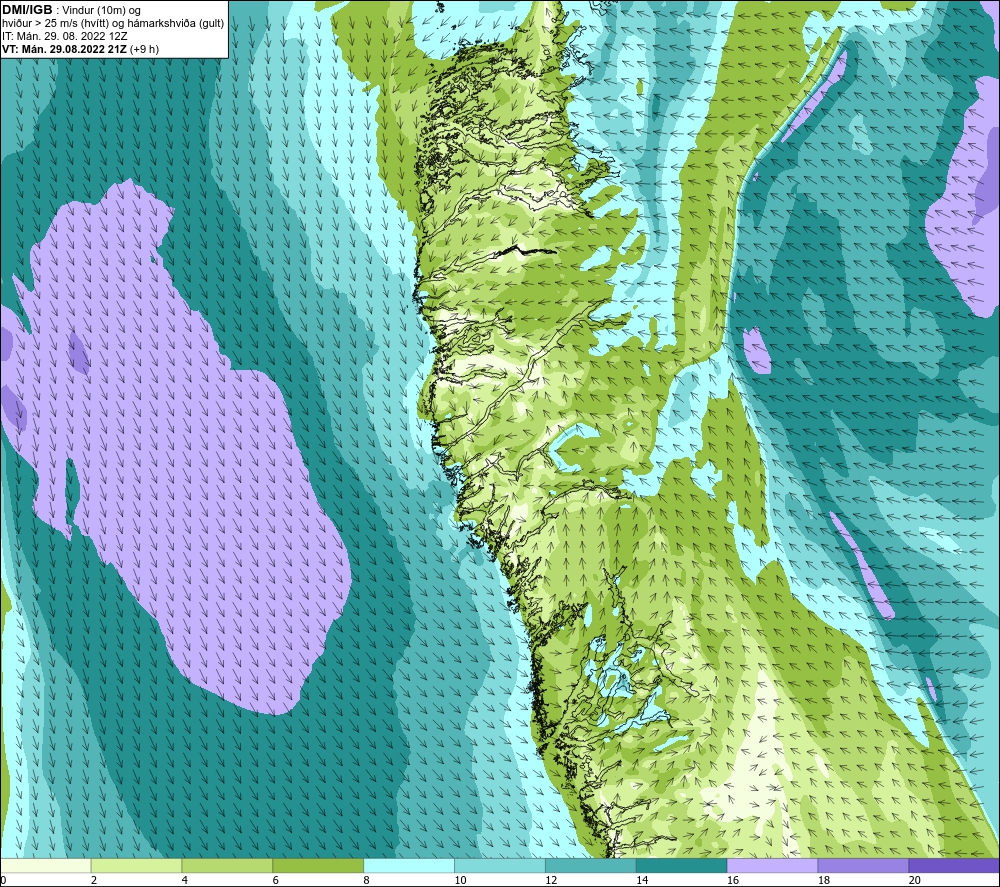Click the "VT: Mán. 29.08.2022 21Z" valid time
This screenshot has height=887, width=1000.
pyautogui.click(x=64, y=49)
